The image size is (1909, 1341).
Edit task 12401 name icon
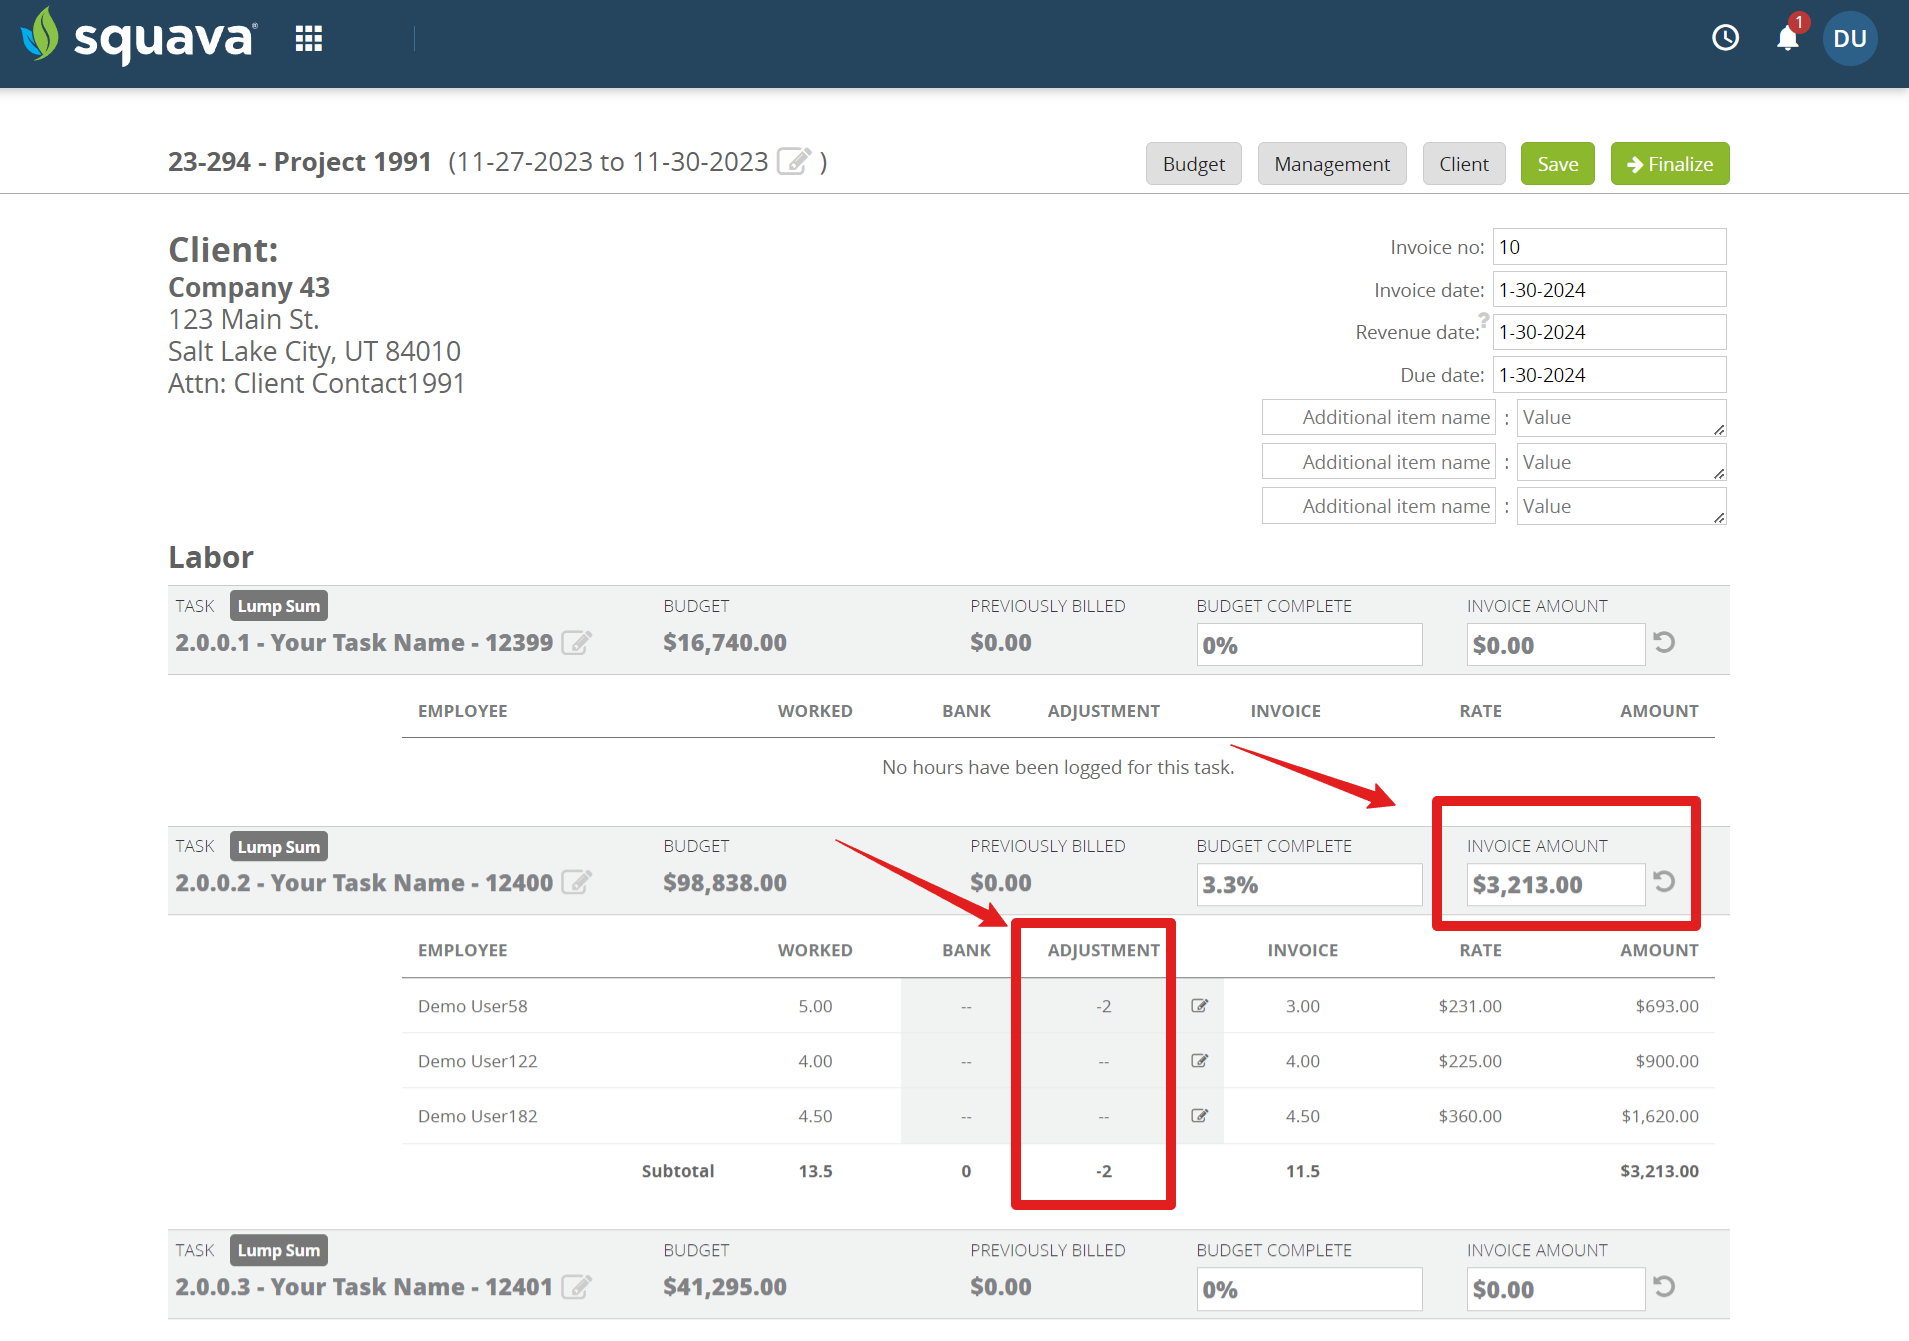(x=576, y=1286)
